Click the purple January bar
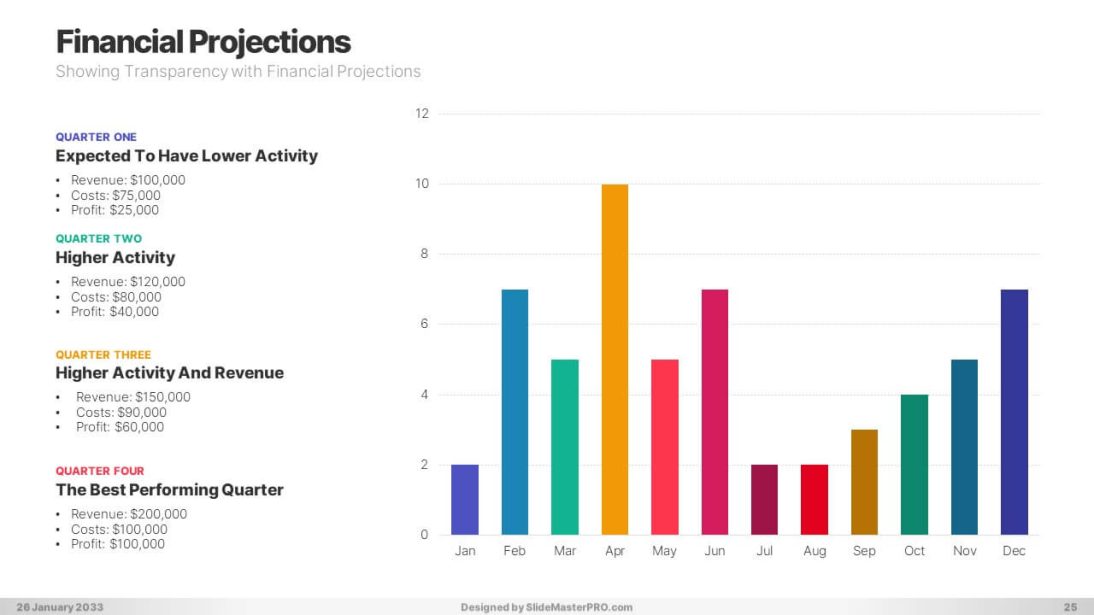Viewport: 1094px width, 615px height. pyautogui.click(x=465, y=500)
